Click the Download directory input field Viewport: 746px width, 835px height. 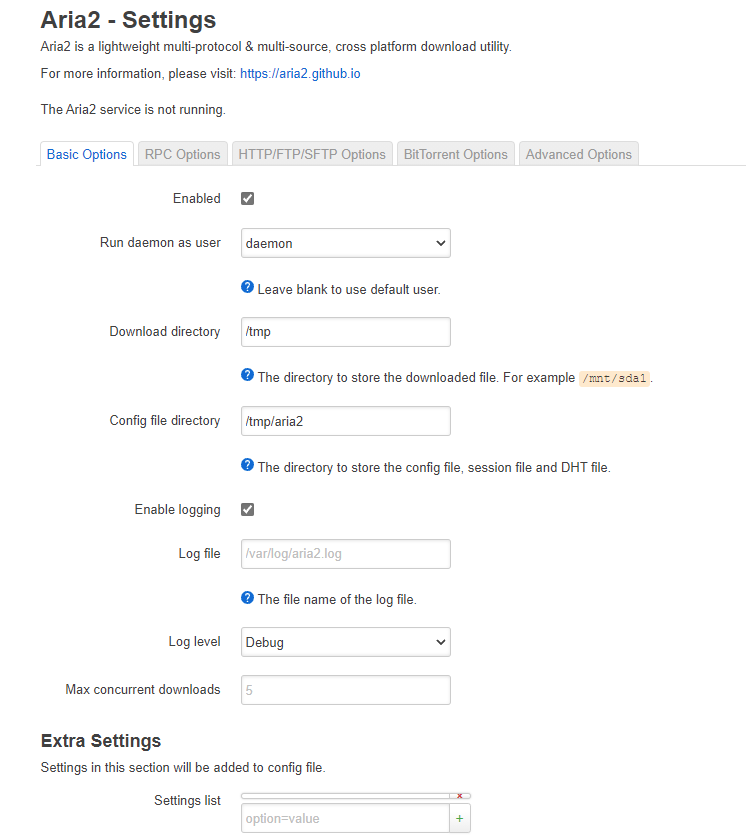tap(345, 331)
